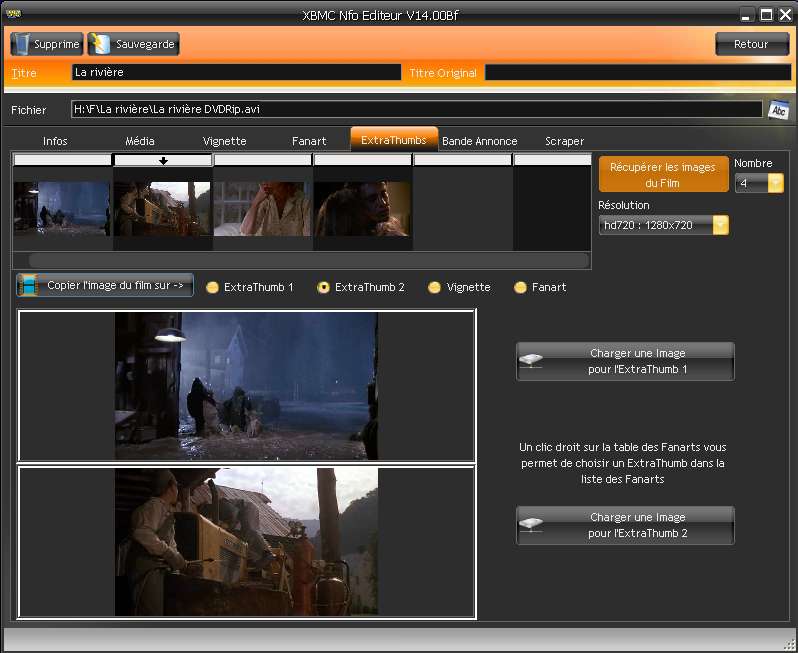
Task: Click the Titre field containing La rivière
Action: 237,72
